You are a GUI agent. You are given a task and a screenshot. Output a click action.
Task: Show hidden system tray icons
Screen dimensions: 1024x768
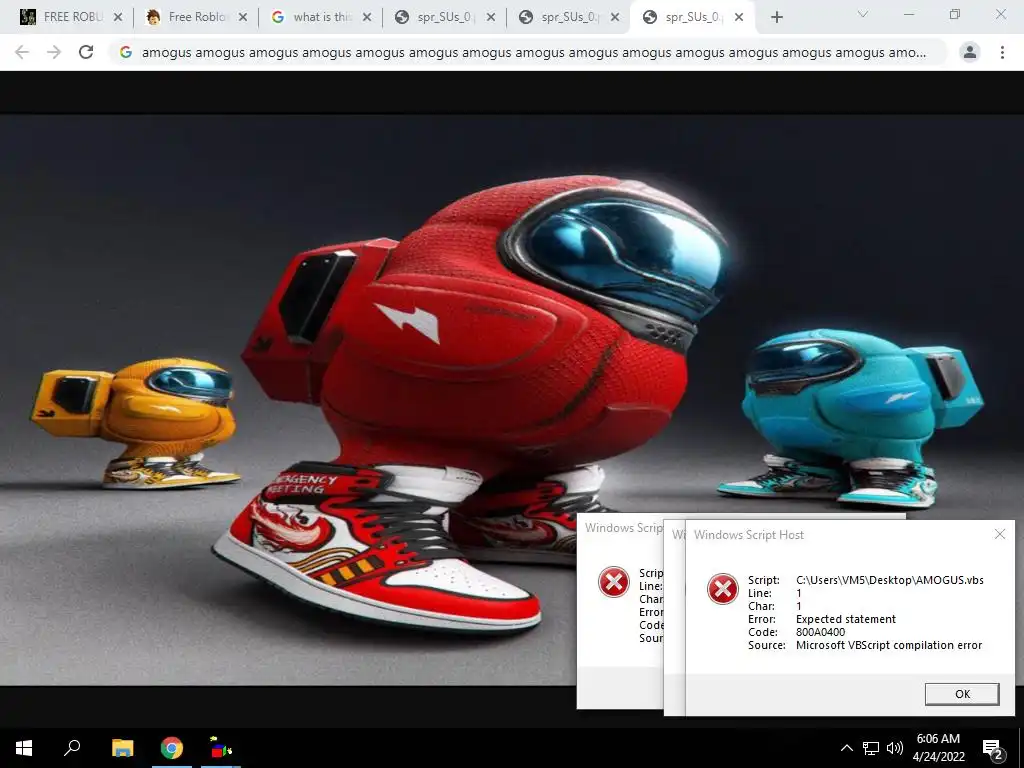[x=846, y=748]
